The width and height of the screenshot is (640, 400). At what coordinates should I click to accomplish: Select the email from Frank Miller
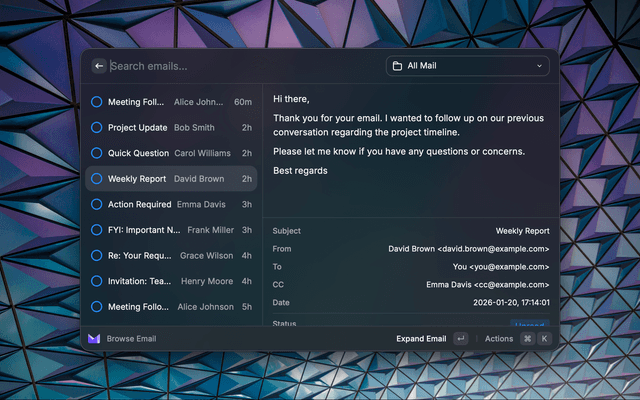point(170,230)
